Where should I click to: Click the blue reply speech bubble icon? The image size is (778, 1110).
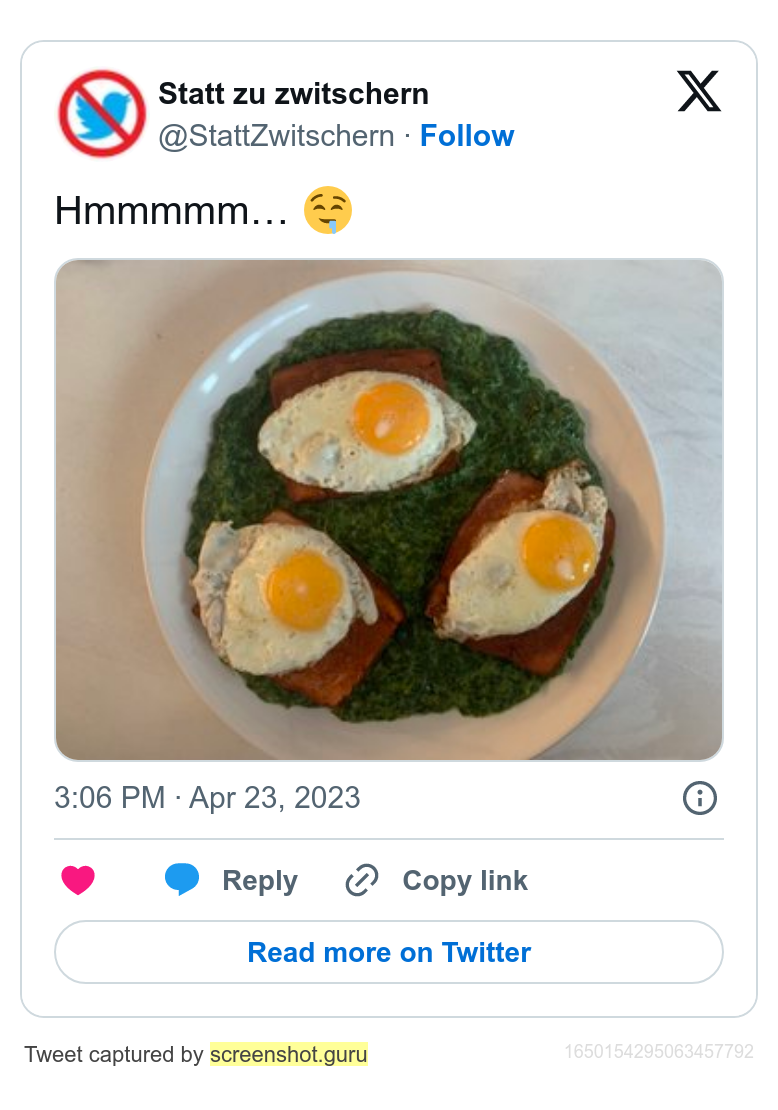pos(182,879)
